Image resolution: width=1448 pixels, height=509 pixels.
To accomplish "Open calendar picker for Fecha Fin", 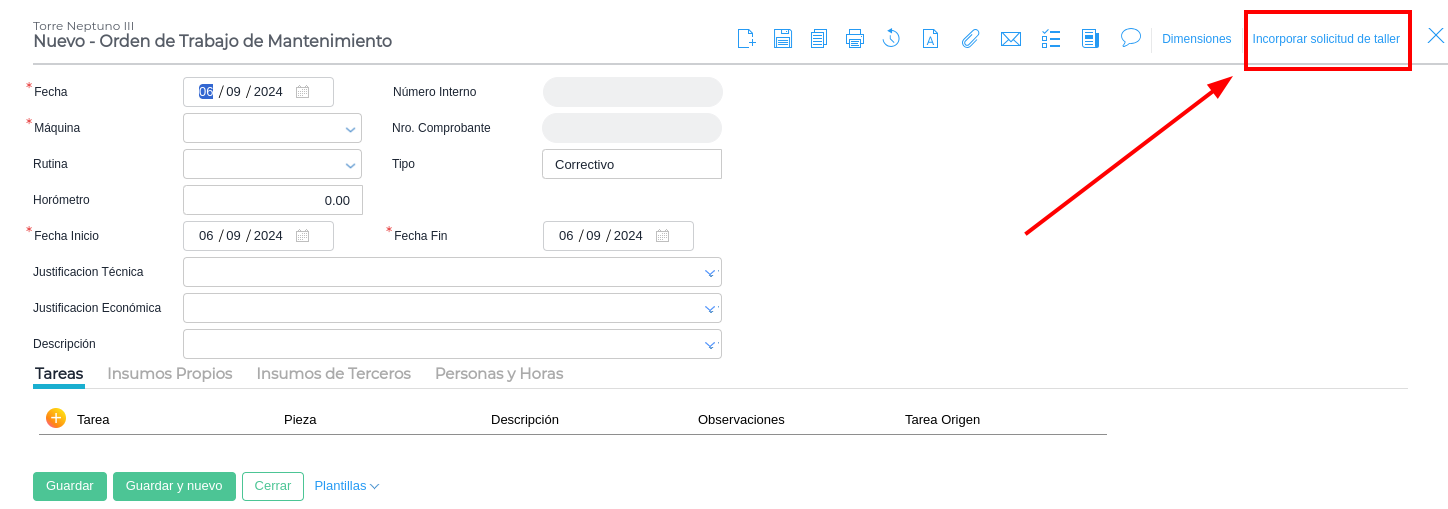I will click(662, 236).
